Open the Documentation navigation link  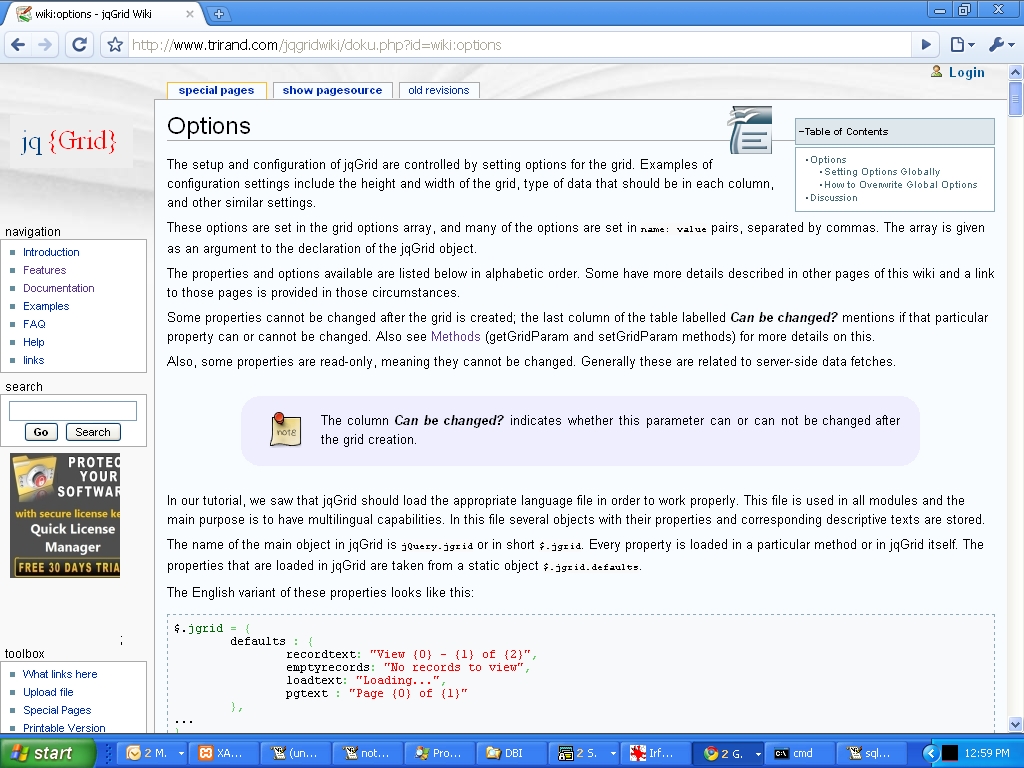(59, 288)
